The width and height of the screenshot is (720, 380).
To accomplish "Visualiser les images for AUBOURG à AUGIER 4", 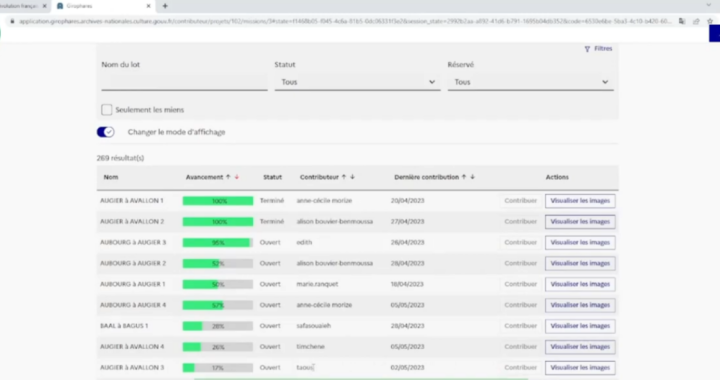I will [580, 305].
